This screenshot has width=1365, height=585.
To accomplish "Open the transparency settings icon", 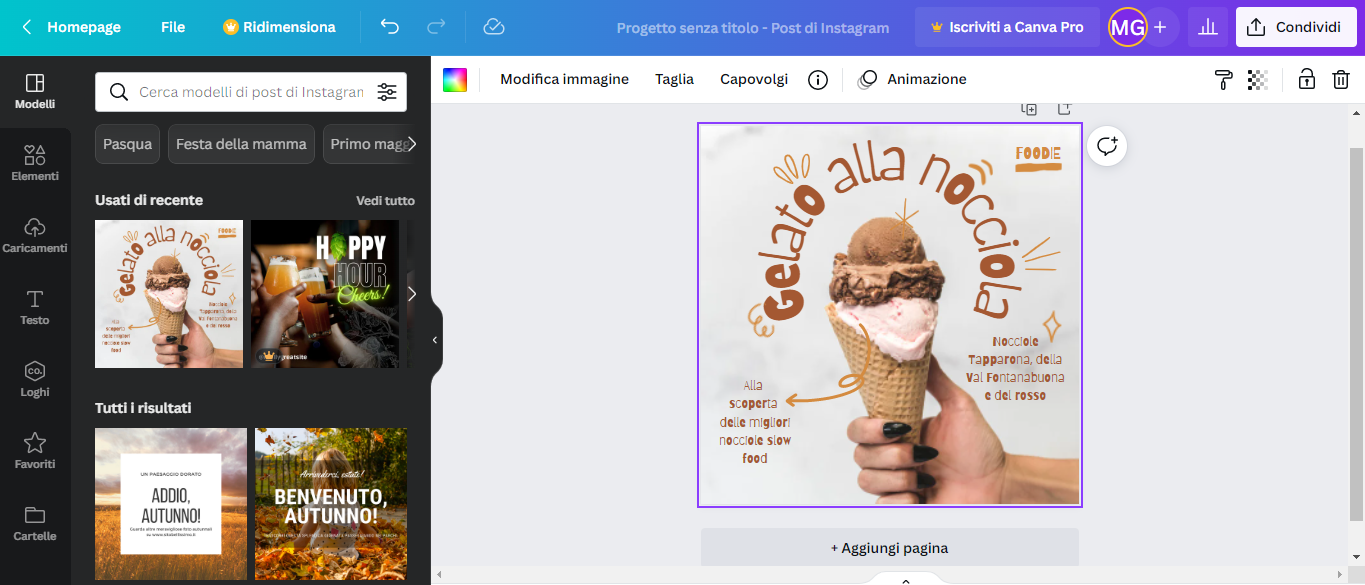I will pos(1258,79).
